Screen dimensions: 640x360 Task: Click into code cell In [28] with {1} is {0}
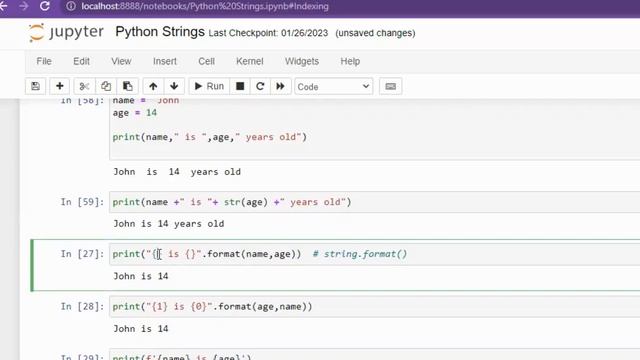pos(374,307)
